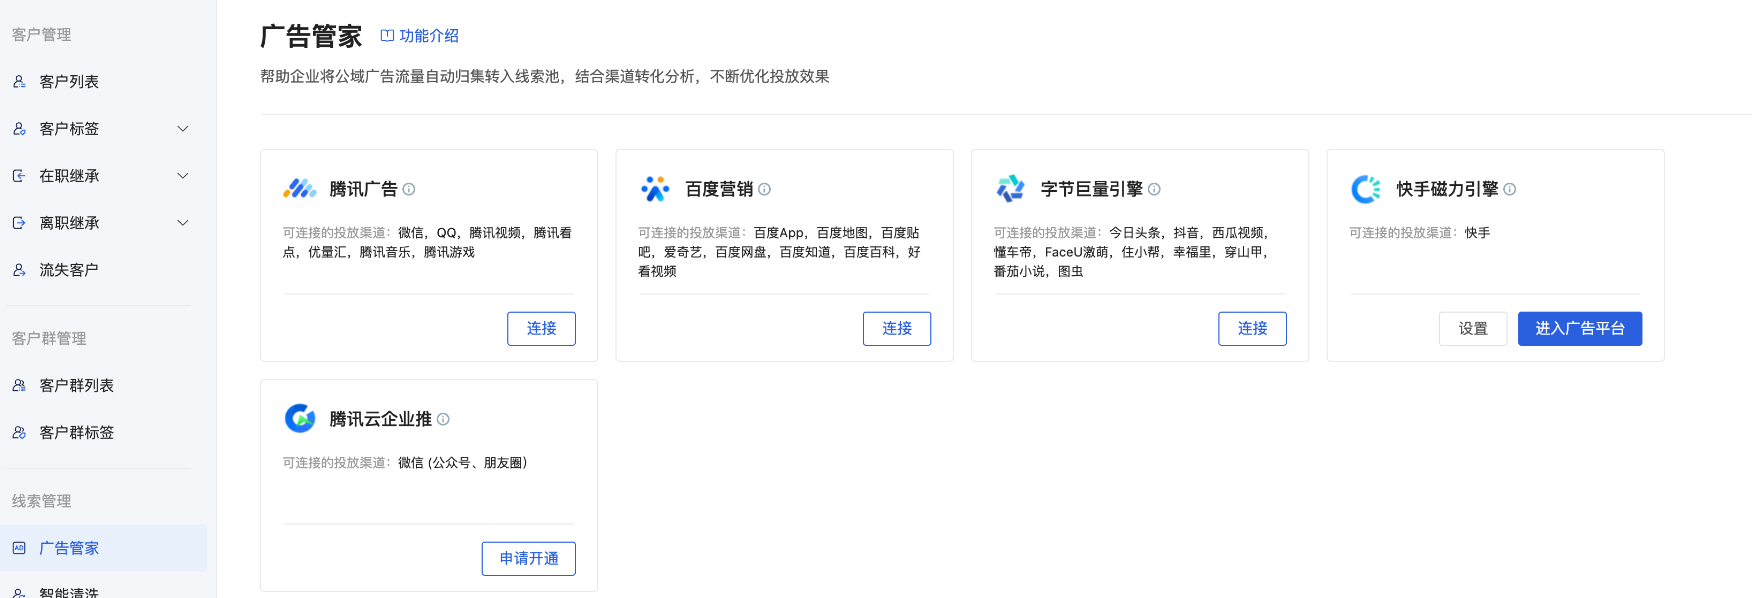This screenshot has height=598, width=1752.
Task: Click the info icon beside 腾讯广告
Action: [x=409, y=189]
